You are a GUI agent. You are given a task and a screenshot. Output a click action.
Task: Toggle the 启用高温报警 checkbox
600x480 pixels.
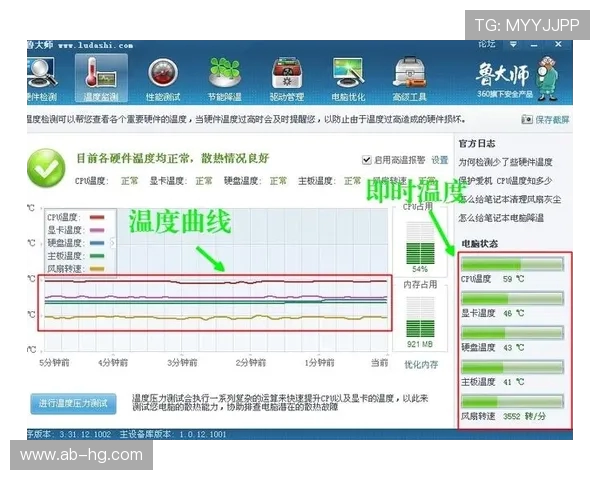(x=367, y=160)
